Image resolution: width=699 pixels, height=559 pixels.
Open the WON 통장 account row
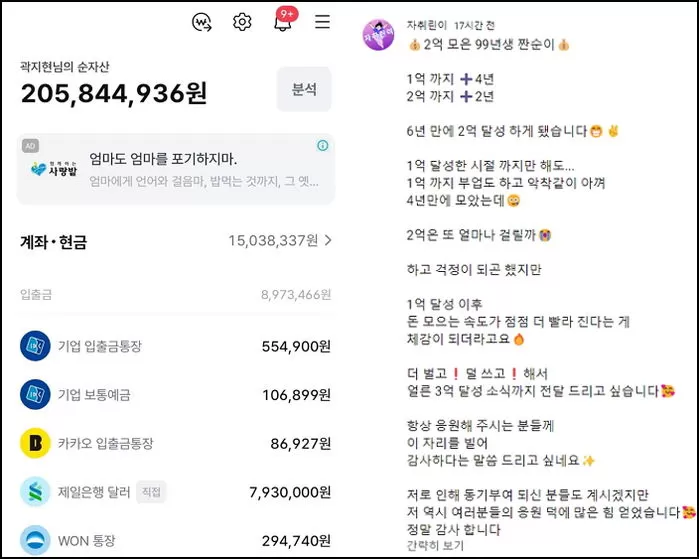pyautogui.click(x=176, y=540)
